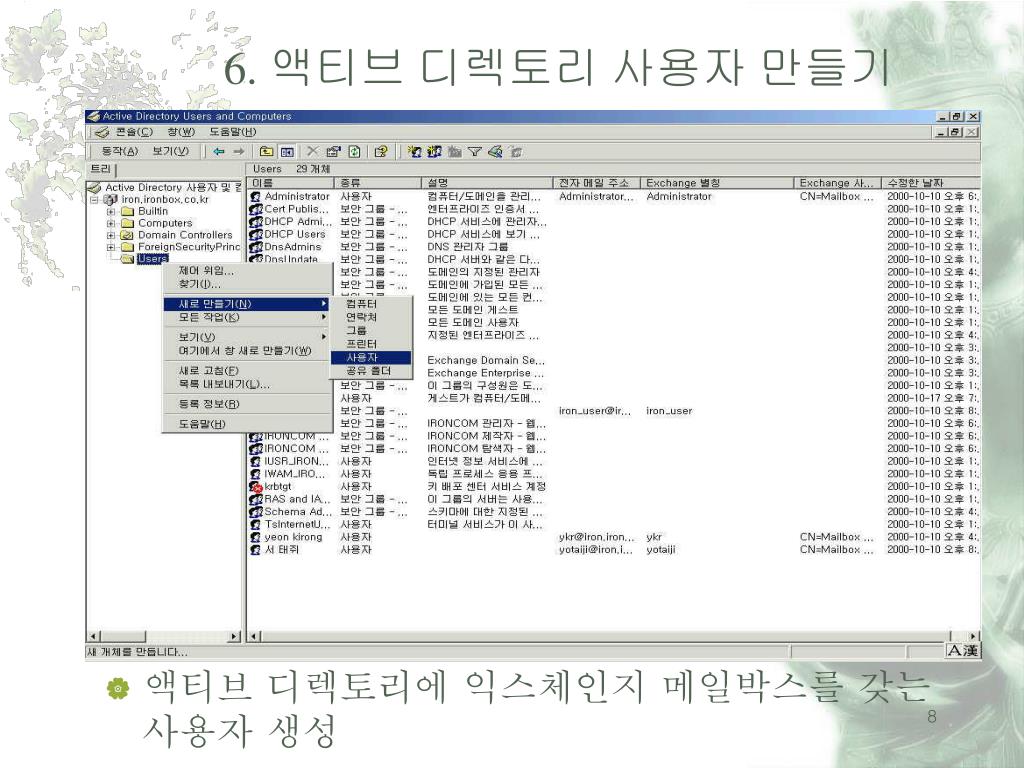Image resolution: width=1024 pixels, height=768 pixels.
Task: Click the A漢 IME indicator in status bar
Action: (963, 650)
